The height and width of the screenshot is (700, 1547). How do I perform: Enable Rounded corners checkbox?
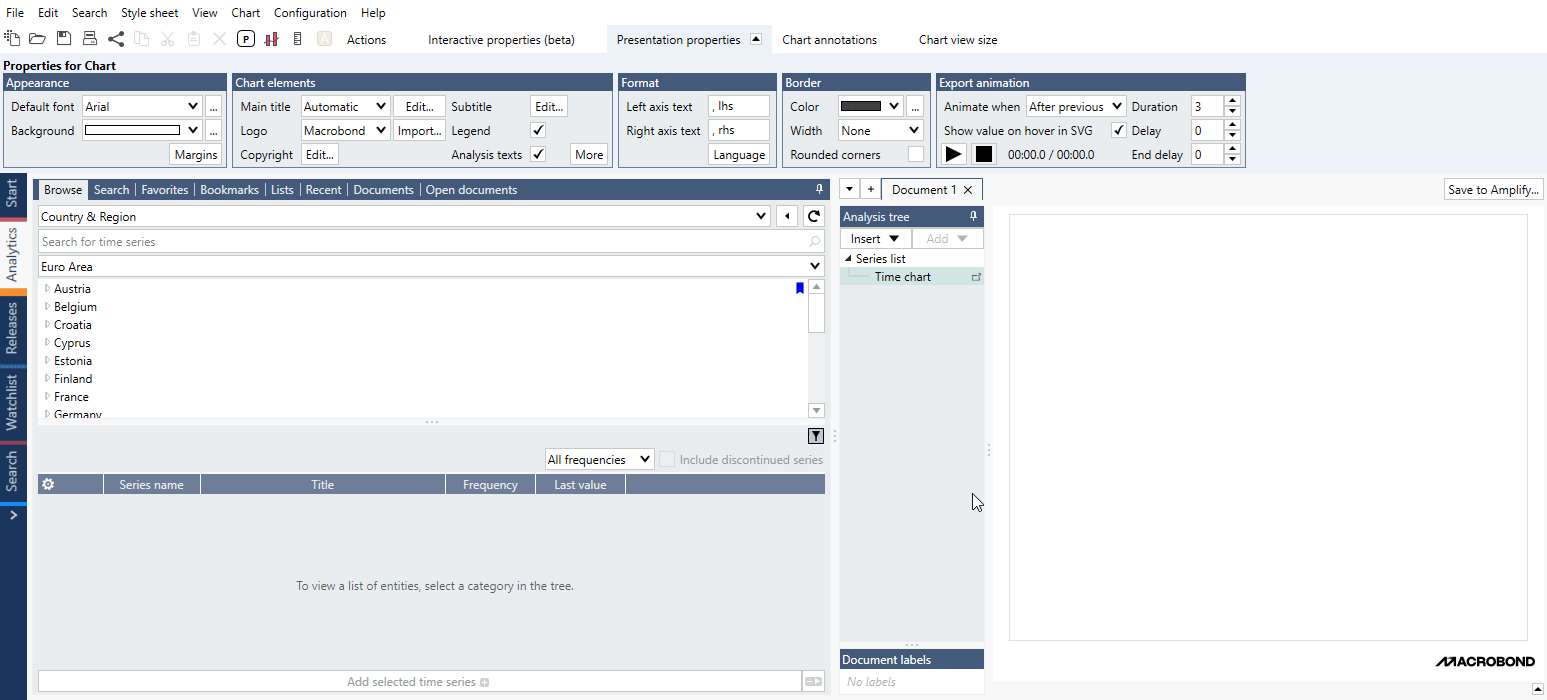pos(915,155)
